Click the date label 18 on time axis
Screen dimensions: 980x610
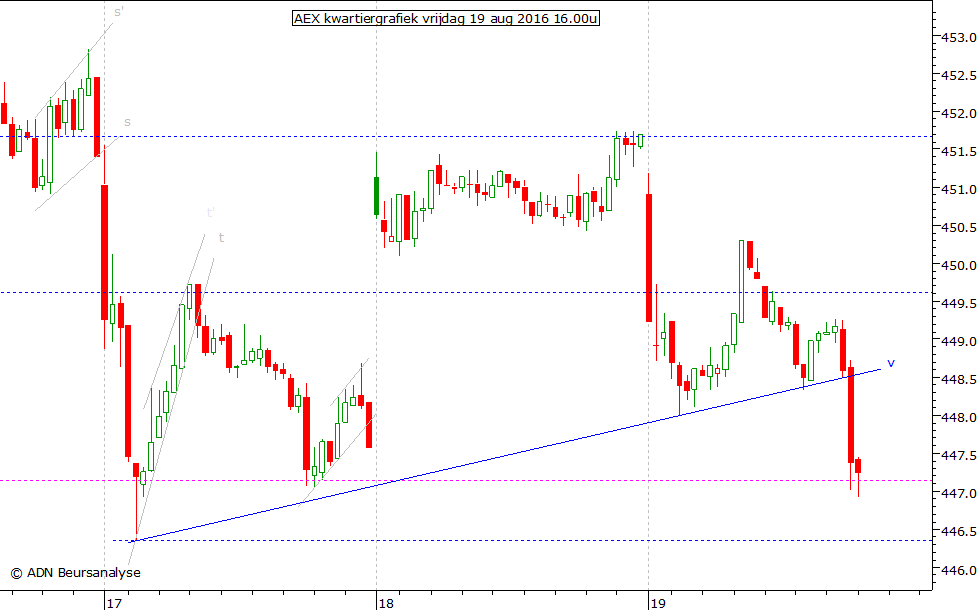tap(386, 603)
